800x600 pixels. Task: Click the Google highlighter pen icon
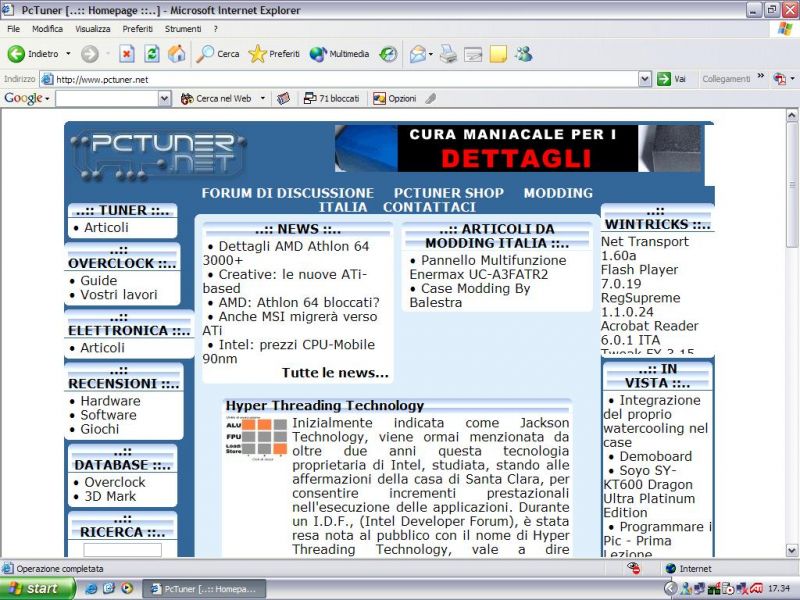click(x=431, y=98)
